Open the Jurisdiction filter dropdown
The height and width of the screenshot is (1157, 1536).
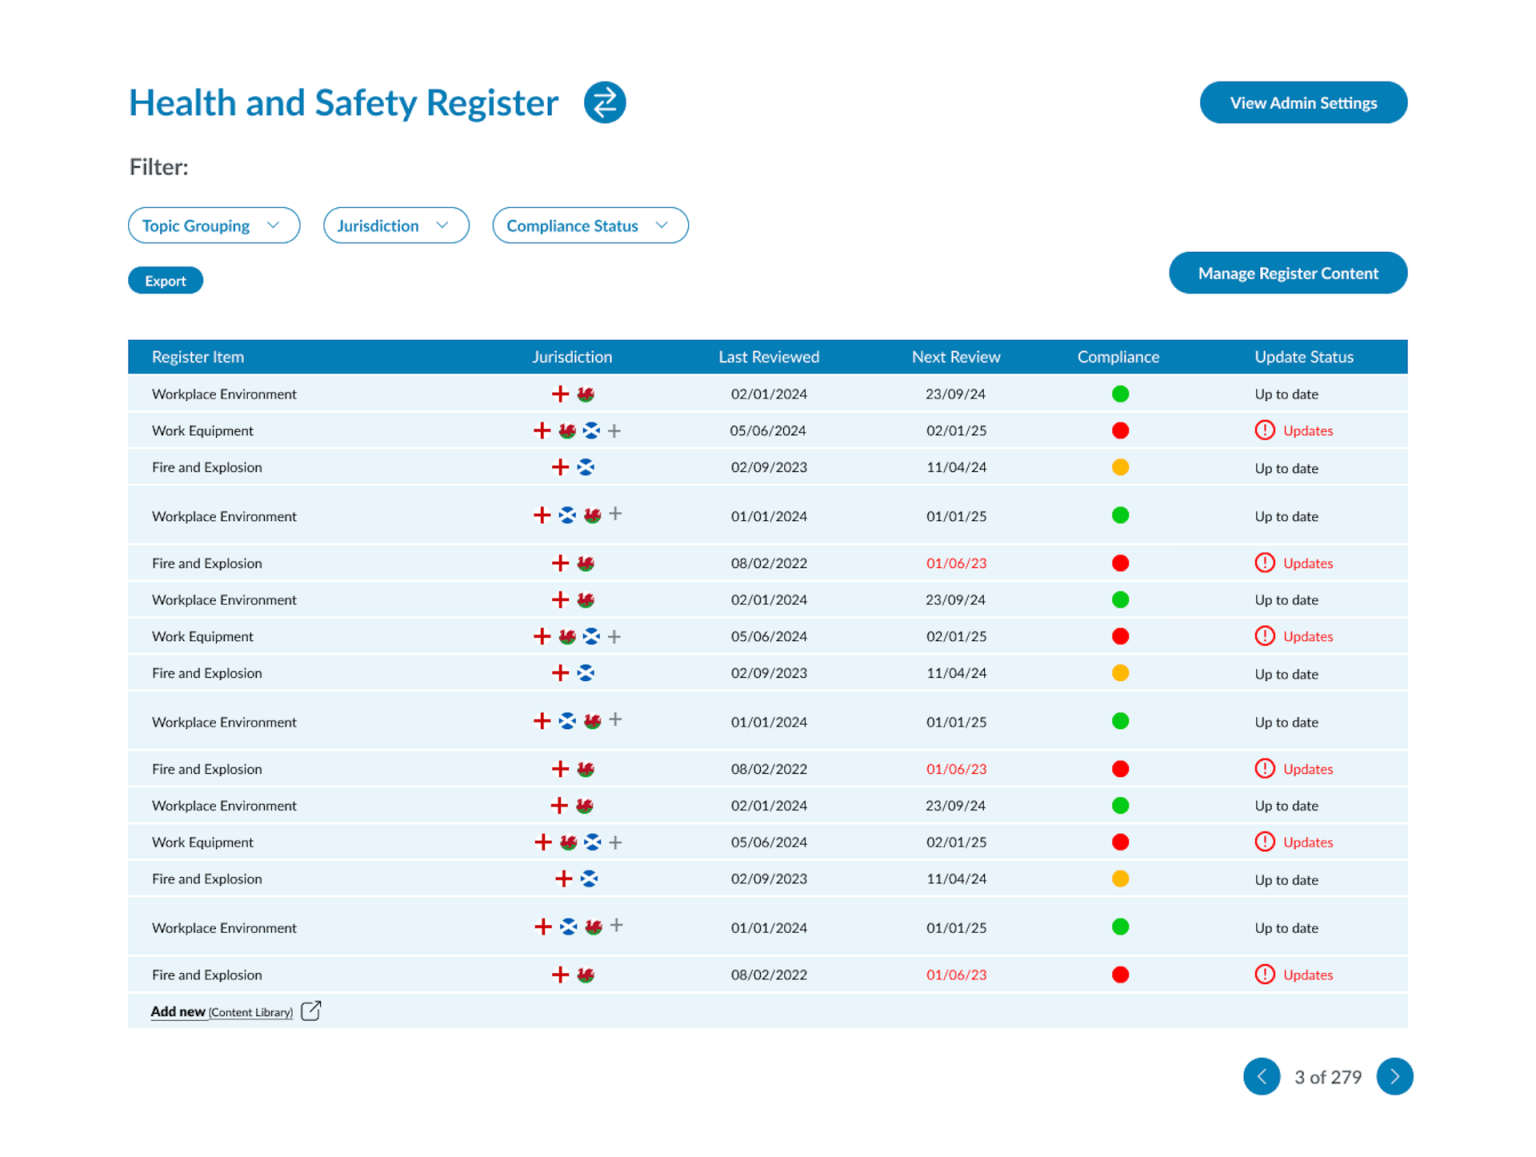tap(395, 226)
